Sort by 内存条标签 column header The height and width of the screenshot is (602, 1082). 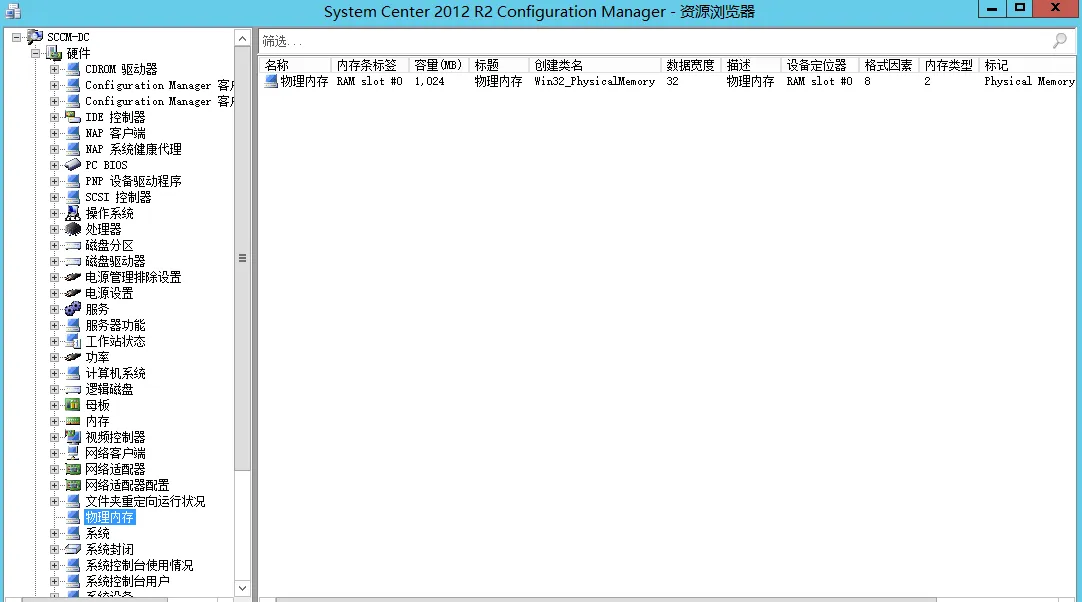click(370, 65)
